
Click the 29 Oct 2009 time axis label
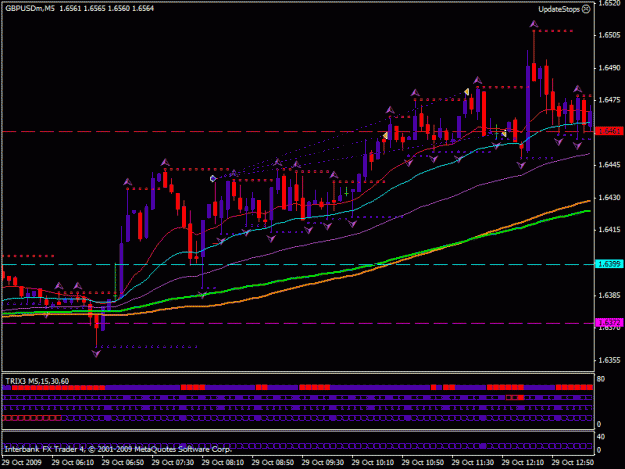click(22, 462)
